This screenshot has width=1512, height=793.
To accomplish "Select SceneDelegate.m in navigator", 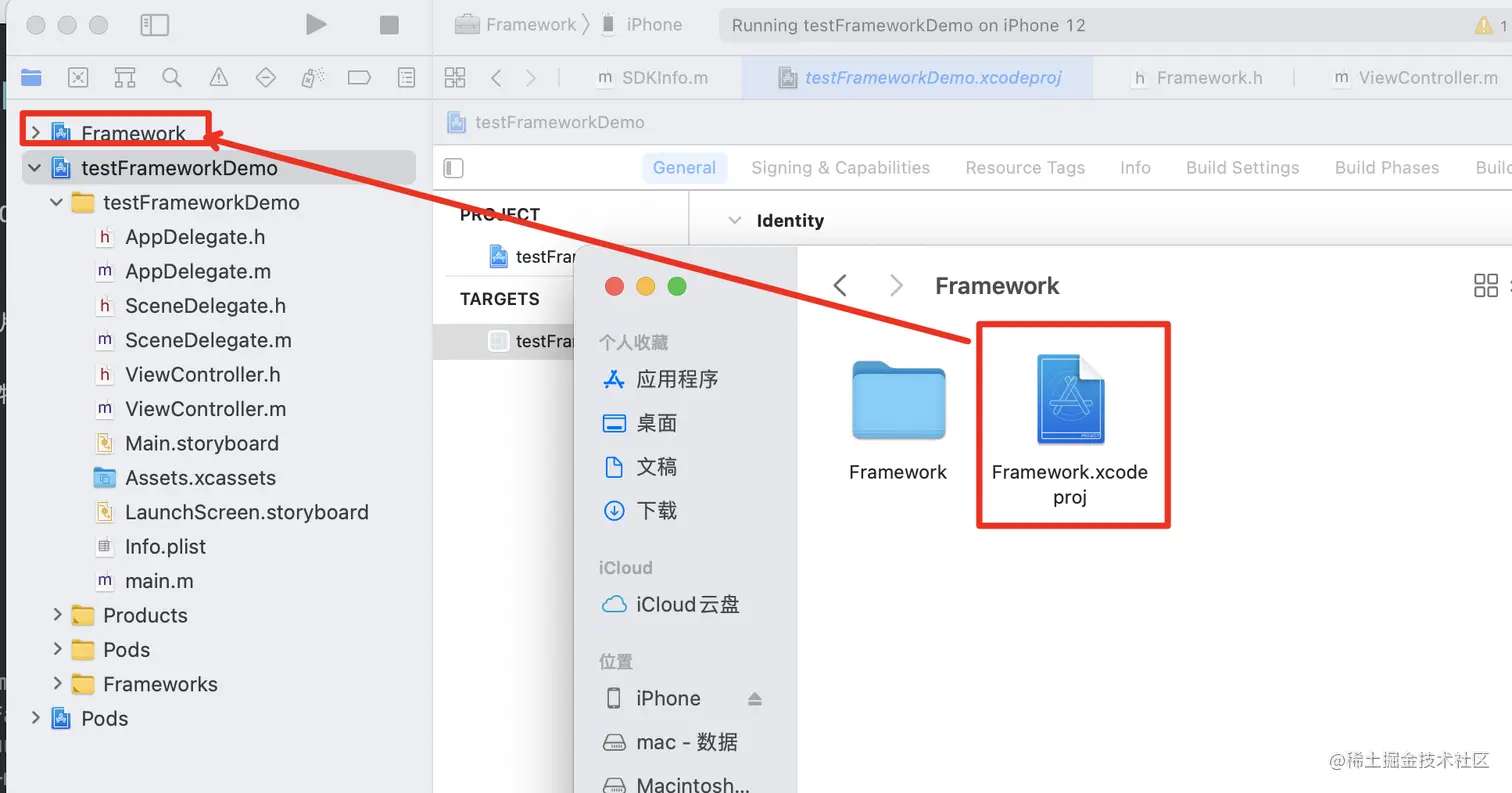I will [x=208, y=340].
